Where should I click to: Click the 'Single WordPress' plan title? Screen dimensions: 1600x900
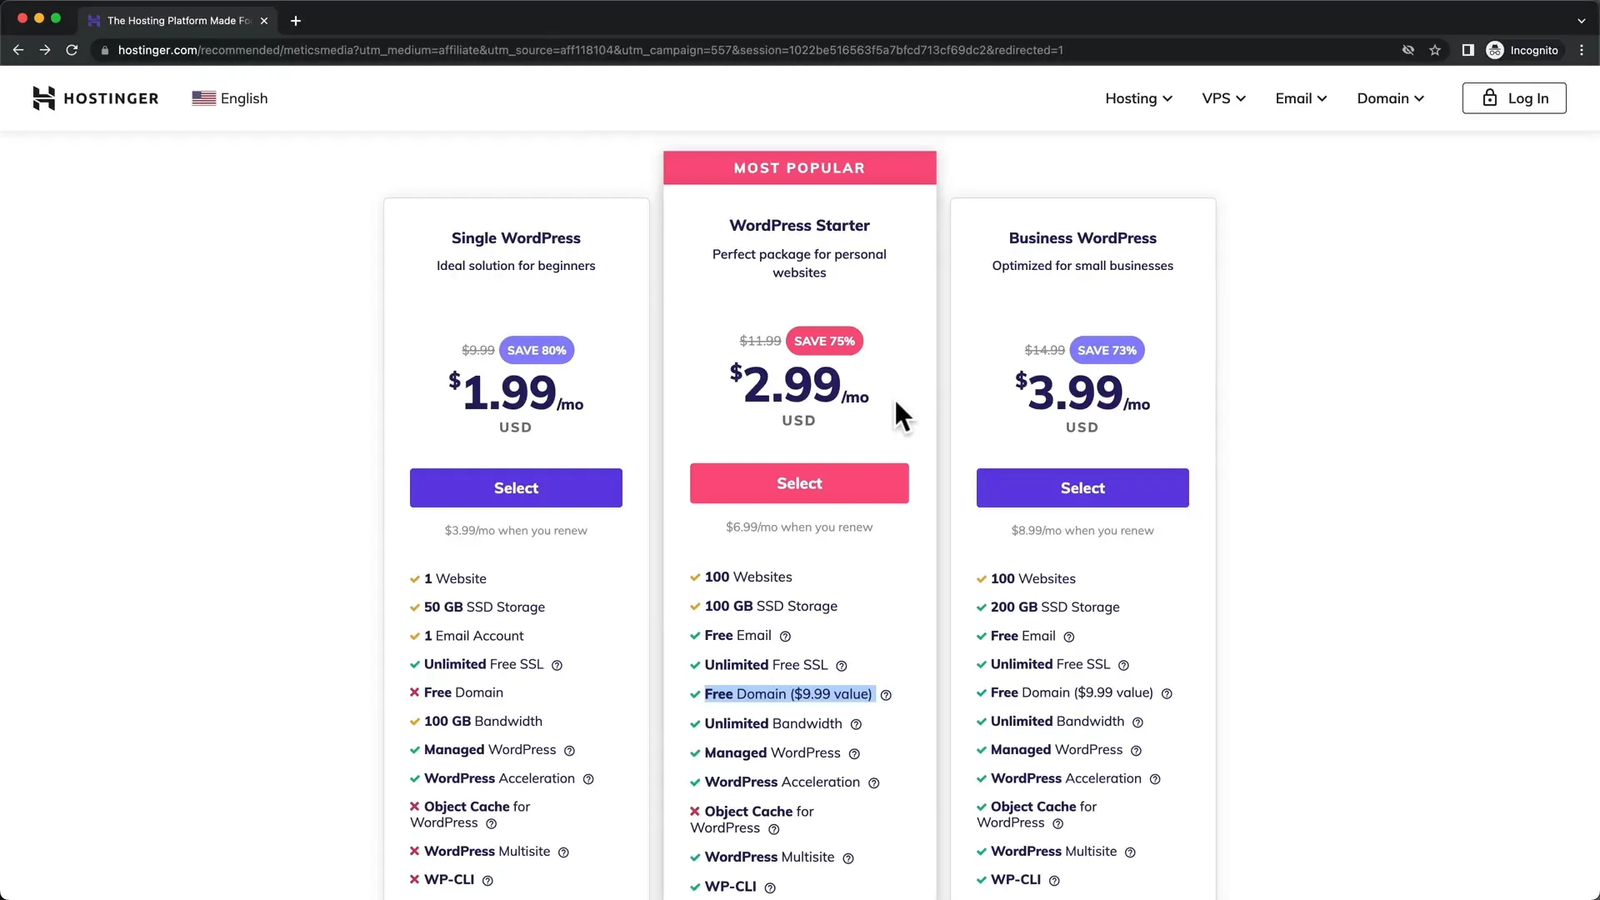[516, 238]
